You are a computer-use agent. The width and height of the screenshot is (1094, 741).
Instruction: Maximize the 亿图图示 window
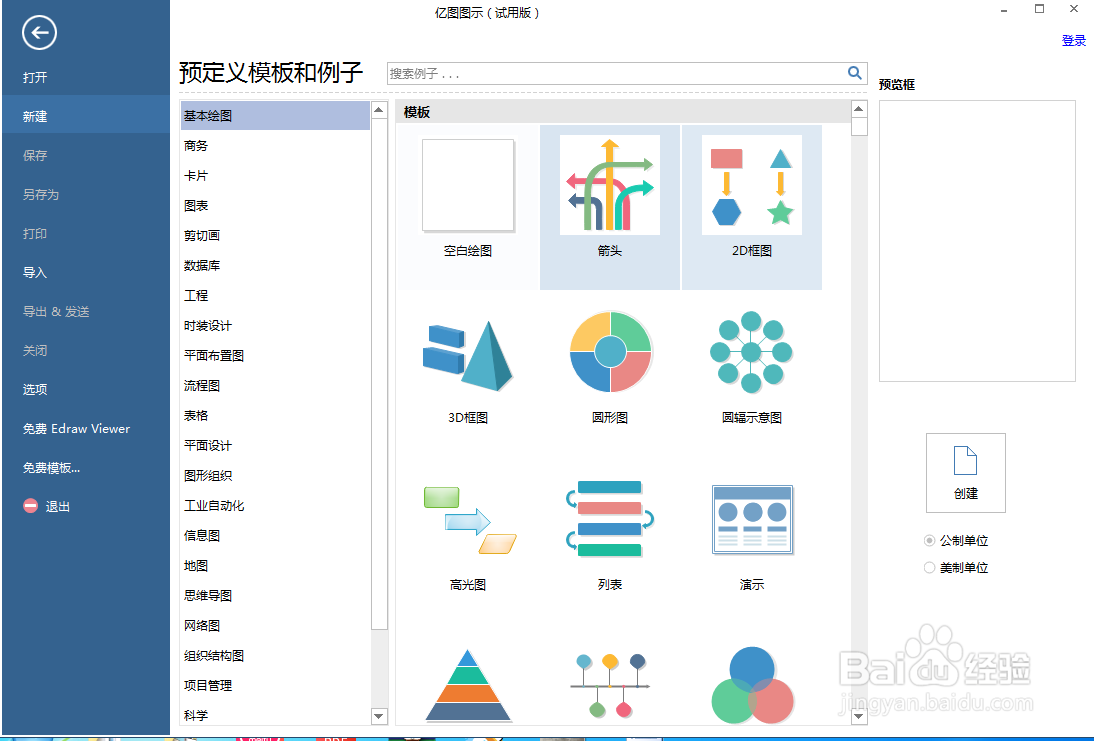point(1040,9)
